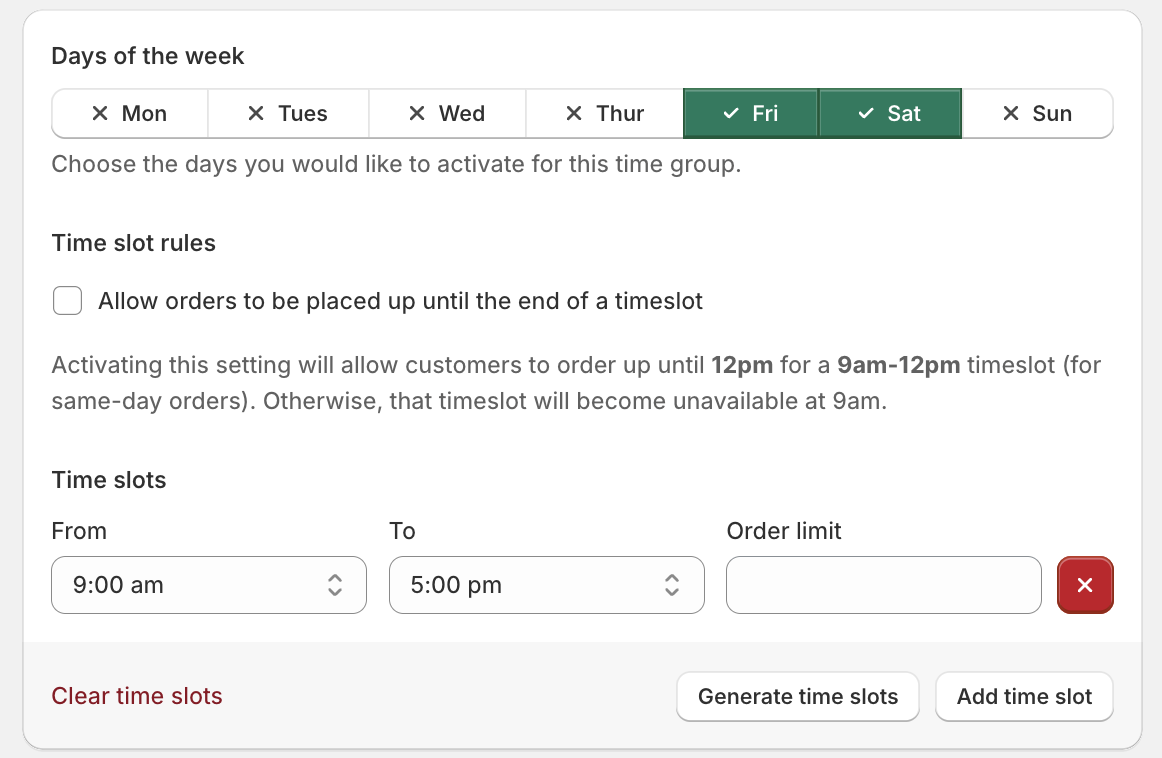Toggle Saturday's active state
The width and height of the screenshot is (1162, 758).
click(890, 113)
